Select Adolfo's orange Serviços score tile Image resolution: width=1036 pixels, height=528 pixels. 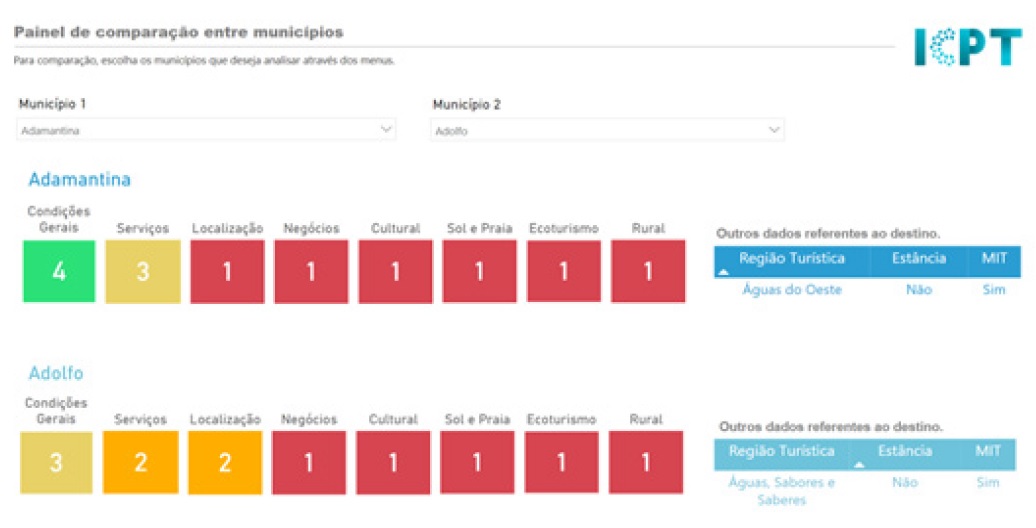tap(141, 462)
